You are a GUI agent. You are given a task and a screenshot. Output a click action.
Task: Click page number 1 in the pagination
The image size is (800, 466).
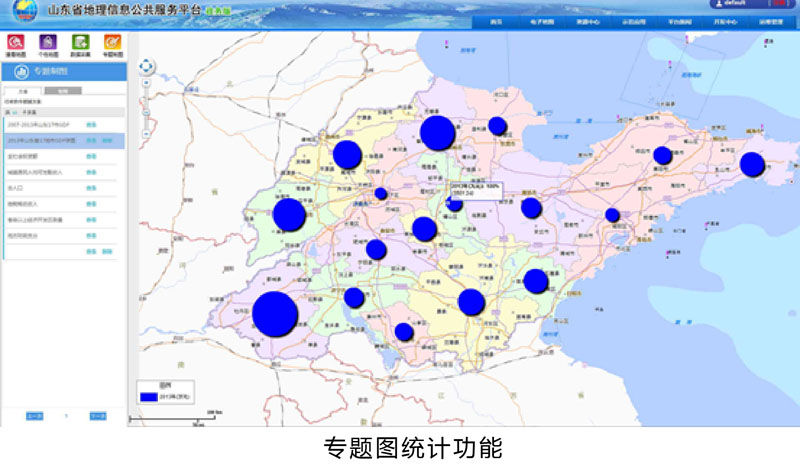[66, 416]
